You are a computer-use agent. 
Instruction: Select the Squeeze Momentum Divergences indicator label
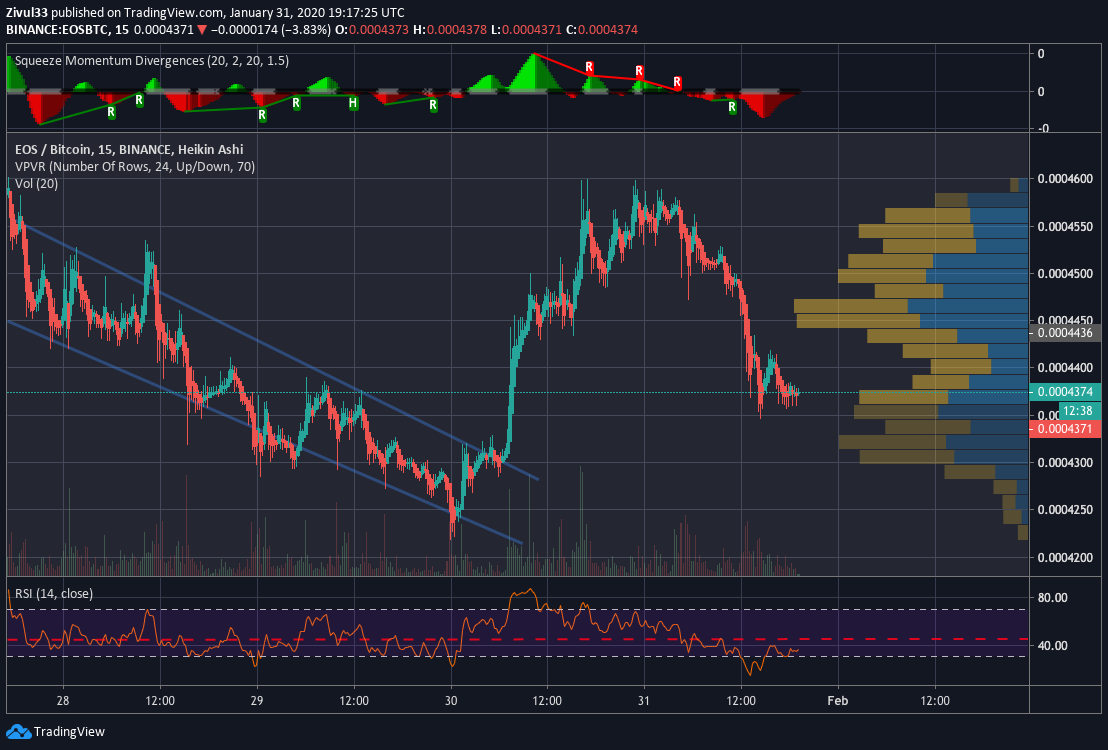pos(152,61)
